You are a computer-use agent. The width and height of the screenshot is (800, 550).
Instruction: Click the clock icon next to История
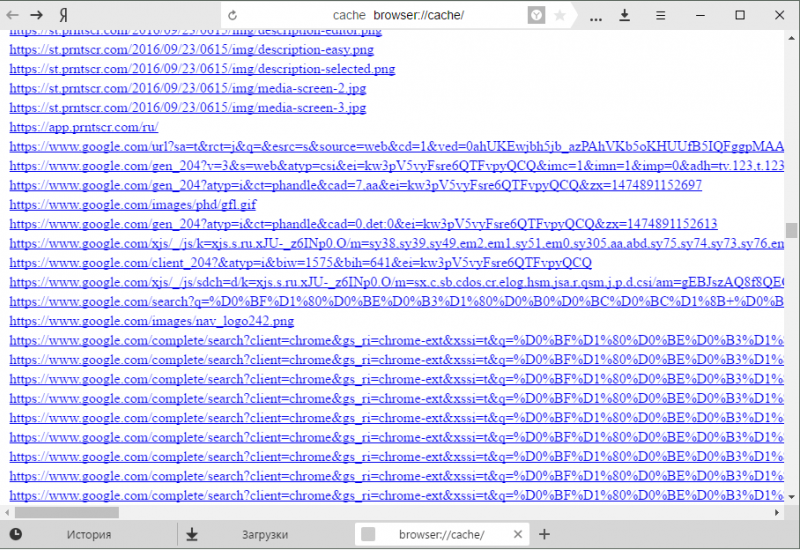click(16, 534)
